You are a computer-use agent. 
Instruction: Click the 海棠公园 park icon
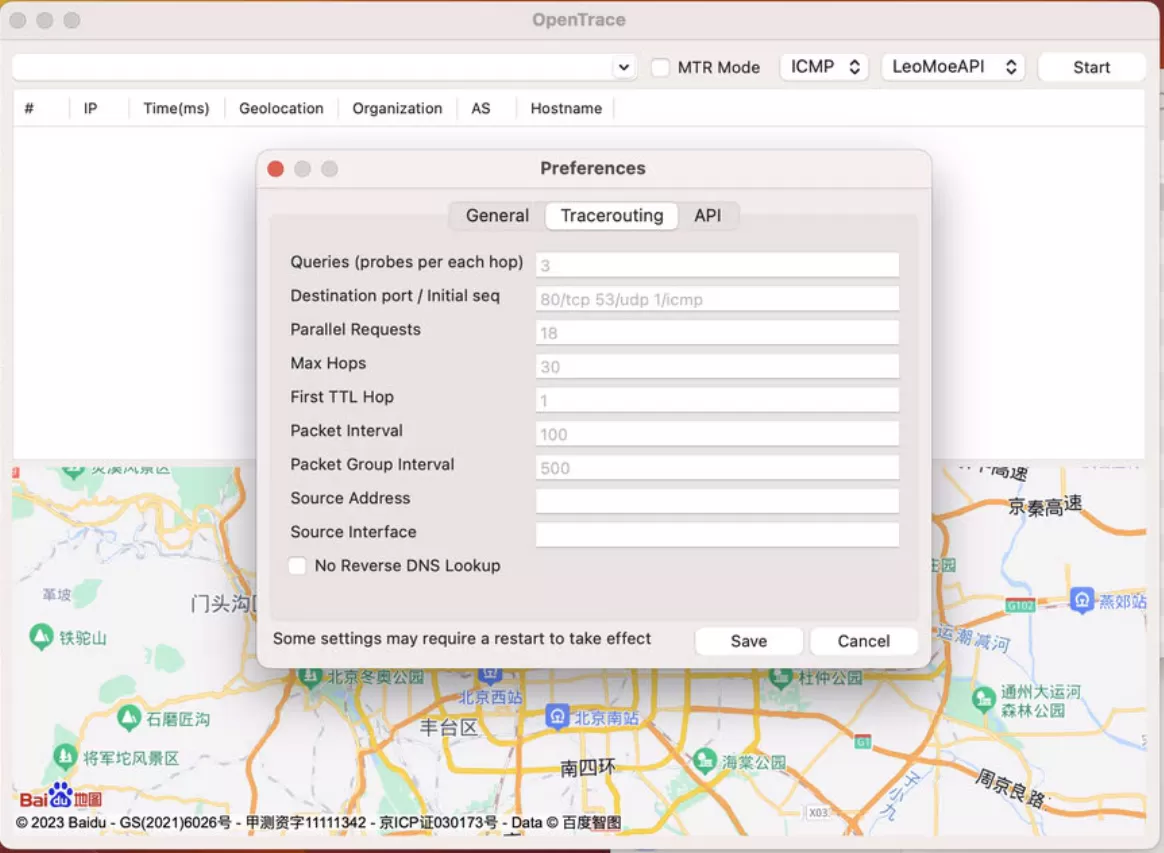704,761
